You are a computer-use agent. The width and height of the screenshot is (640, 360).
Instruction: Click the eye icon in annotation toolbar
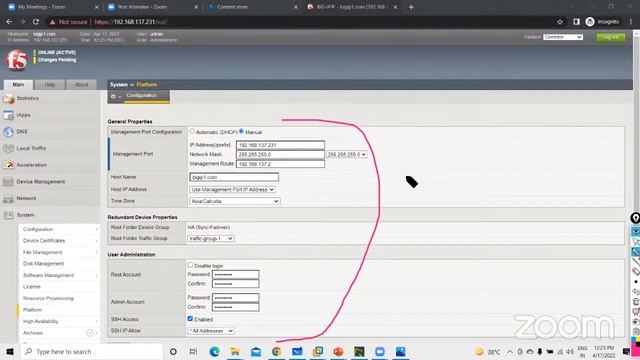tap(636, 231)
